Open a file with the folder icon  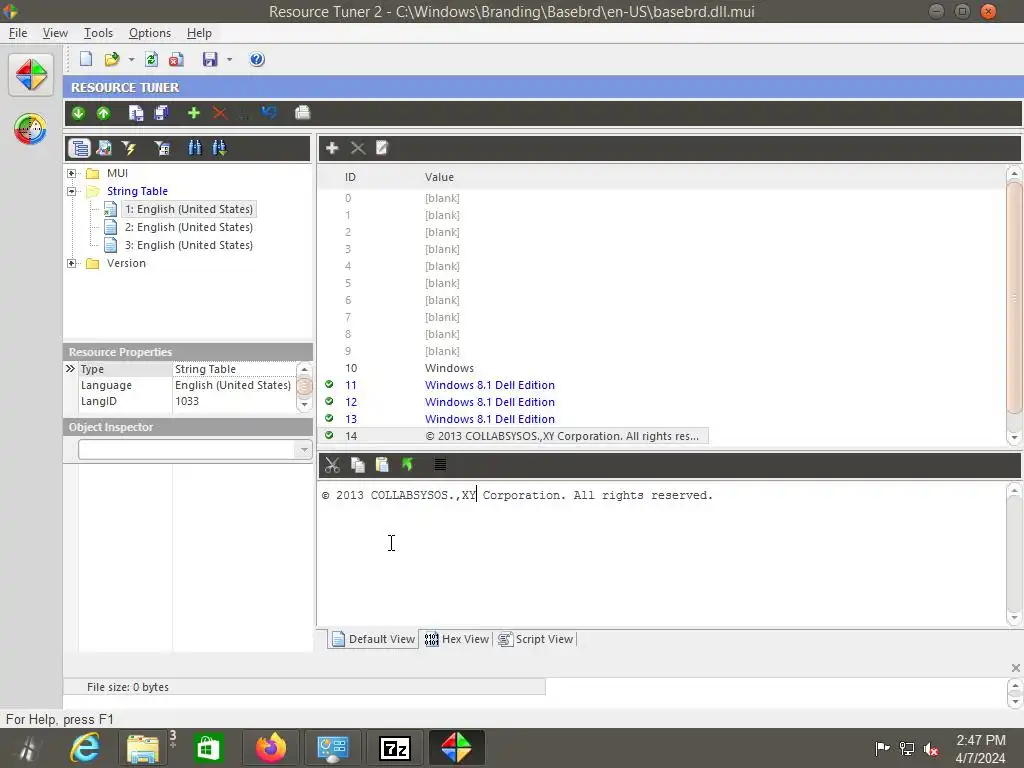(112, 59)
